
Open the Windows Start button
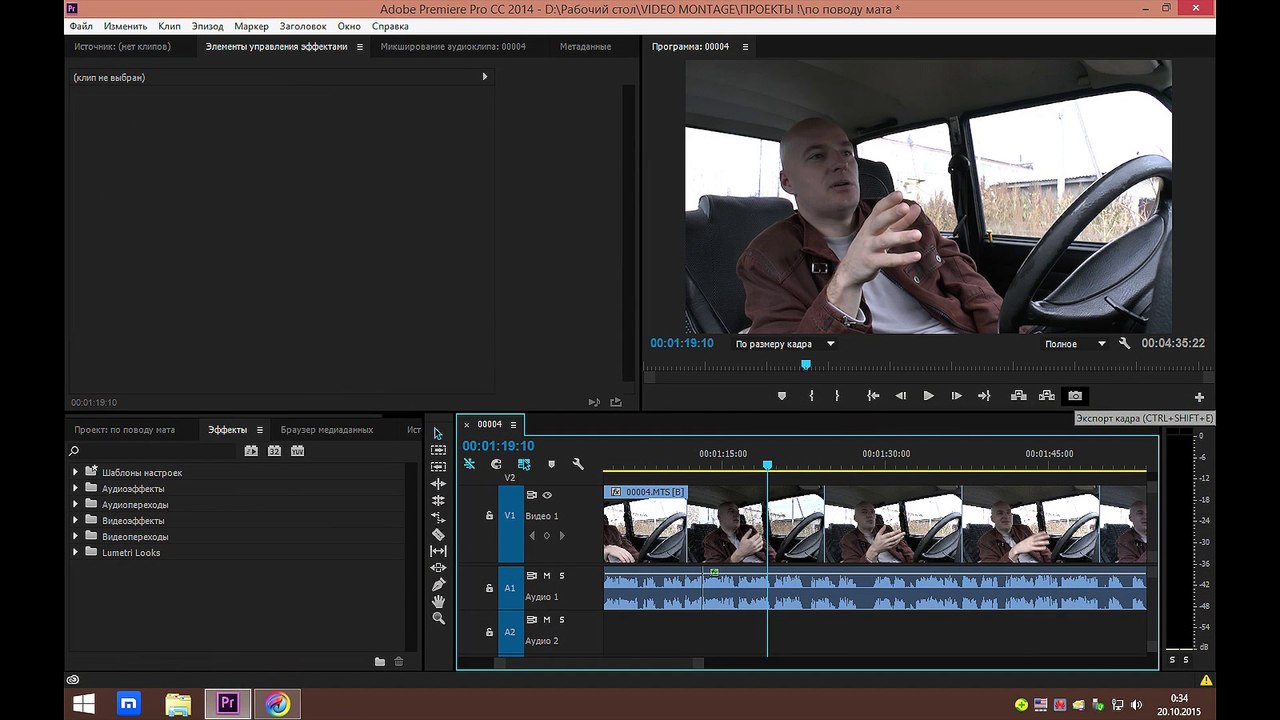click(x=84, y=704)
